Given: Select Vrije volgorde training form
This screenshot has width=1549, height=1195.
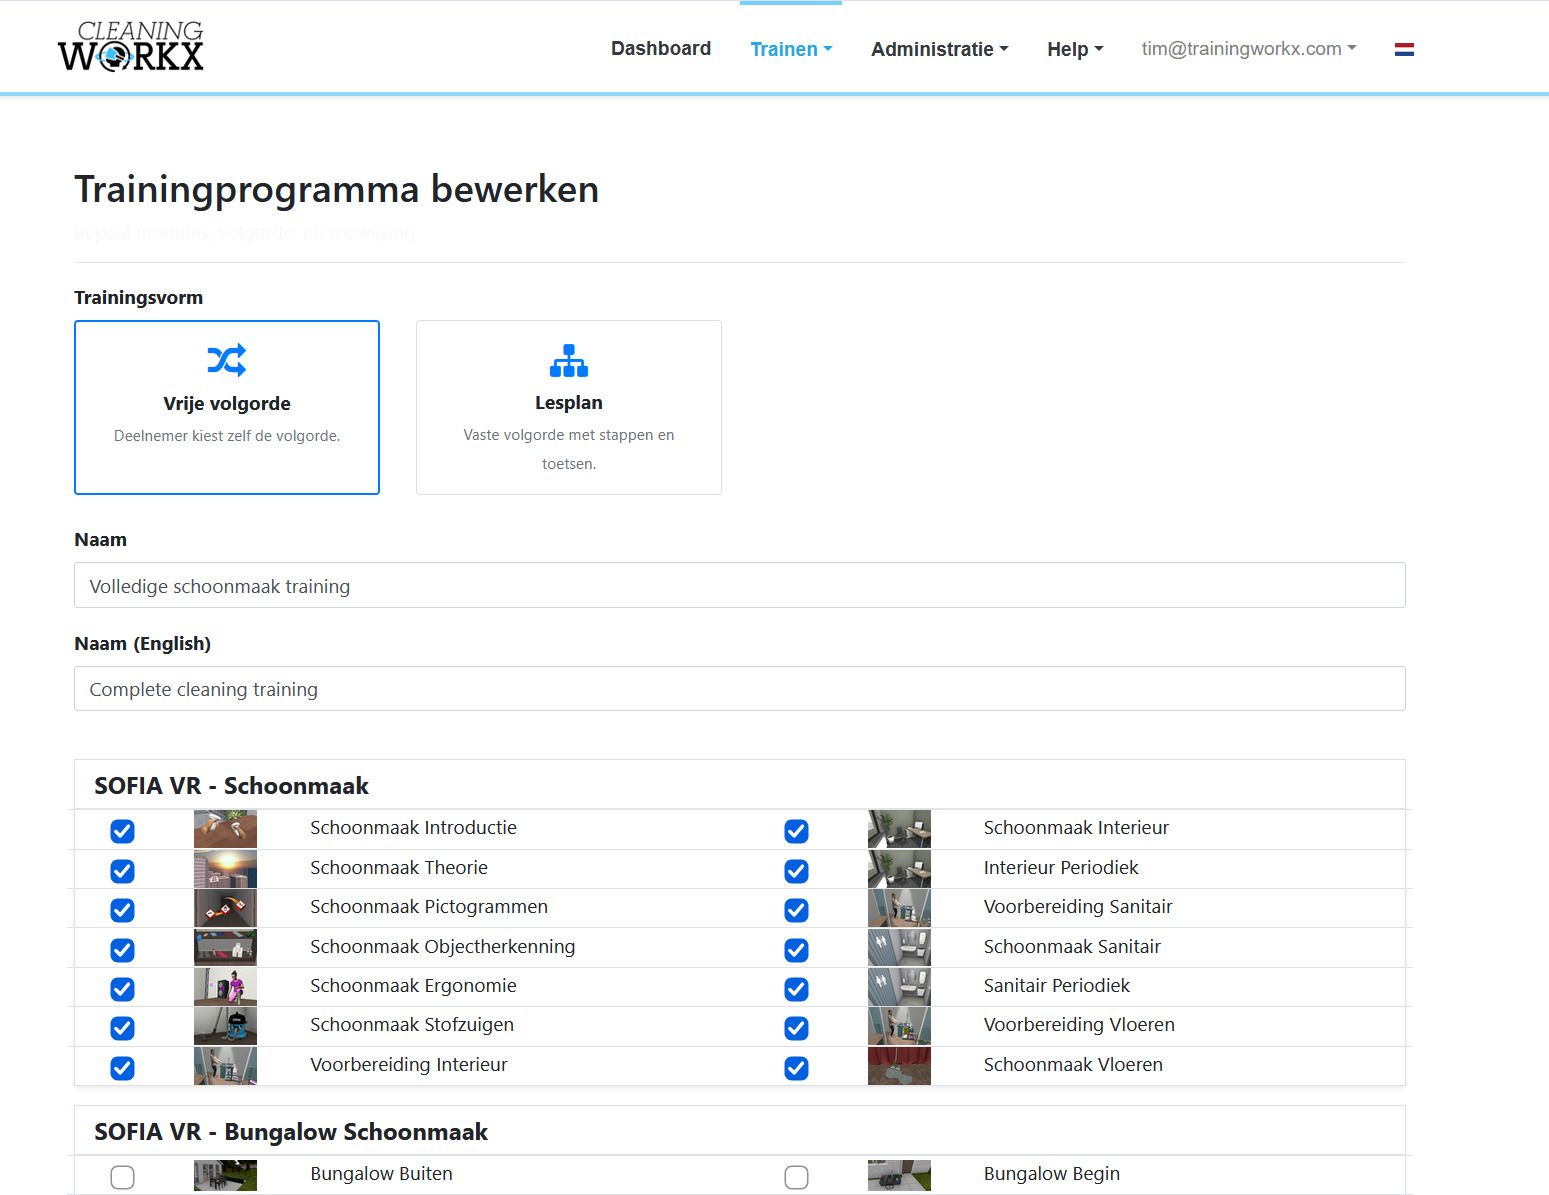Looking at the screenshot, I should click(227, 407).
